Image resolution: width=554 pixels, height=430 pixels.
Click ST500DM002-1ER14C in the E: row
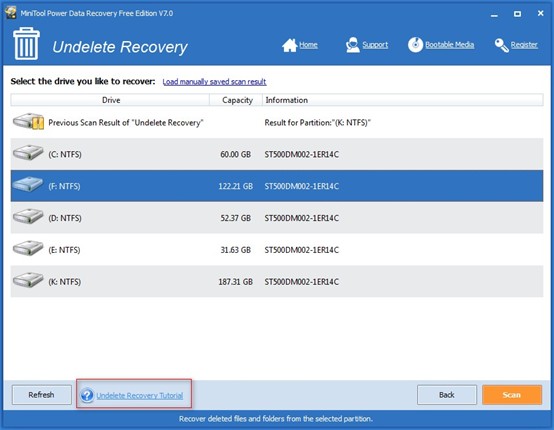point(302,250)
